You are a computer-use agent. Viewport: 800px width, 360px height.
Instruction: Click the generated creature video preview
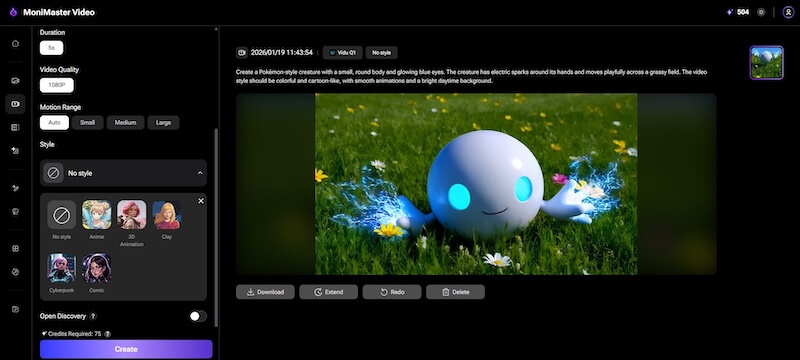pyautogui.click(x=476, y=184)
